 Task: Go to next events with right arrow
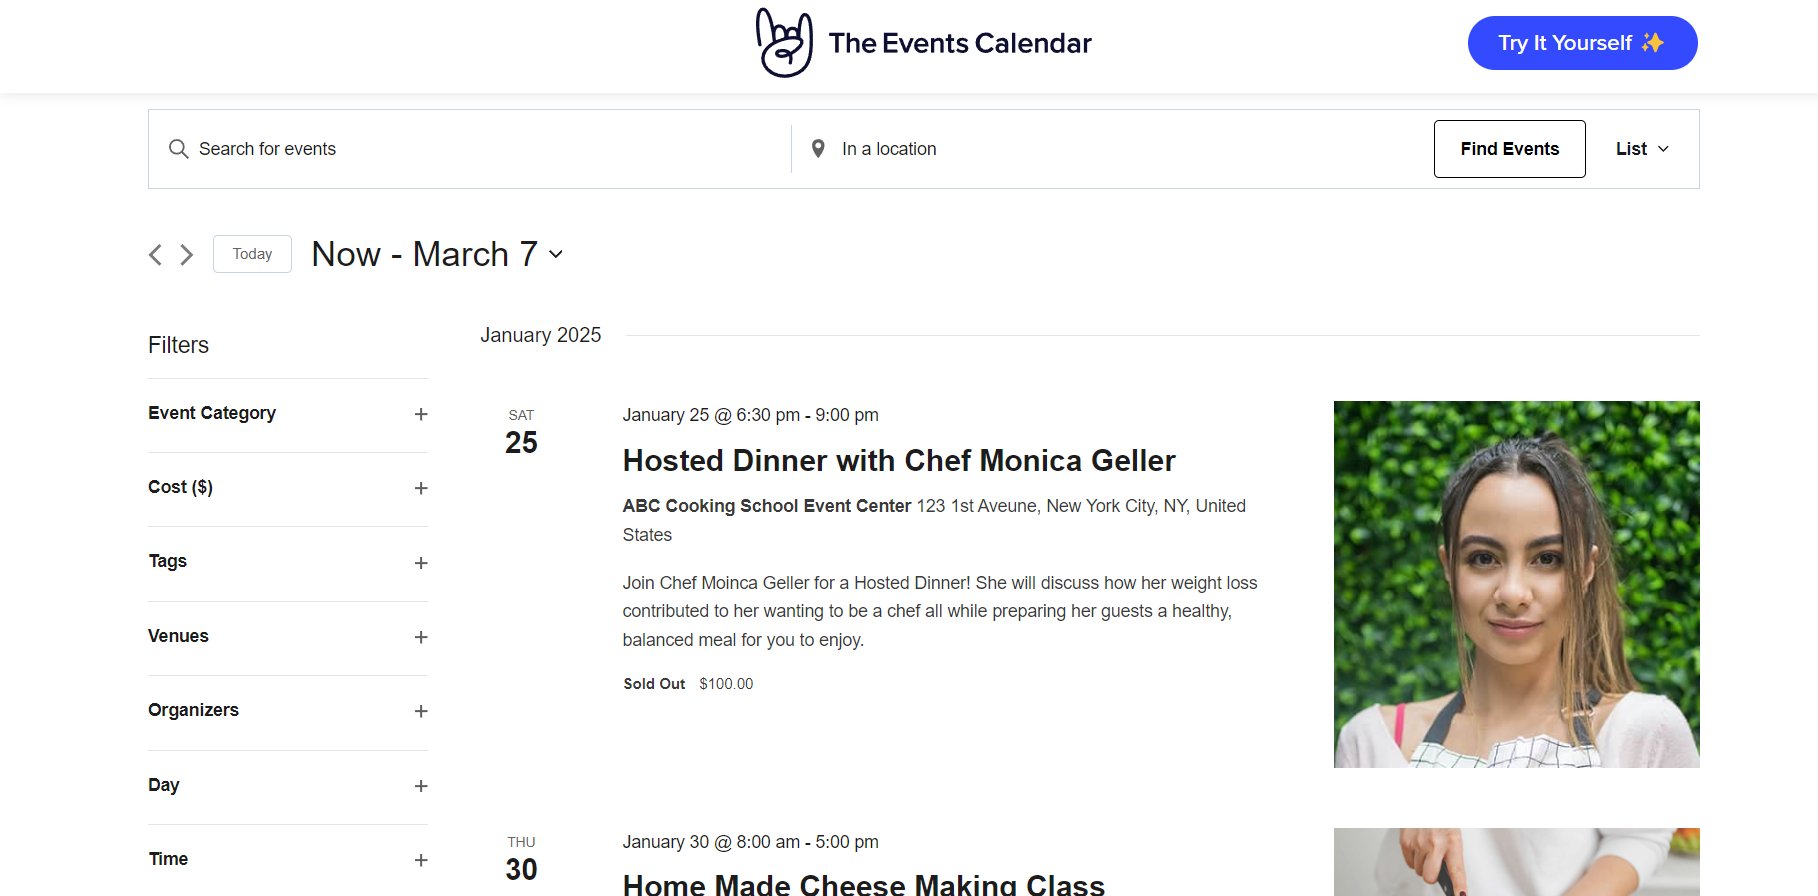[185, 255]
